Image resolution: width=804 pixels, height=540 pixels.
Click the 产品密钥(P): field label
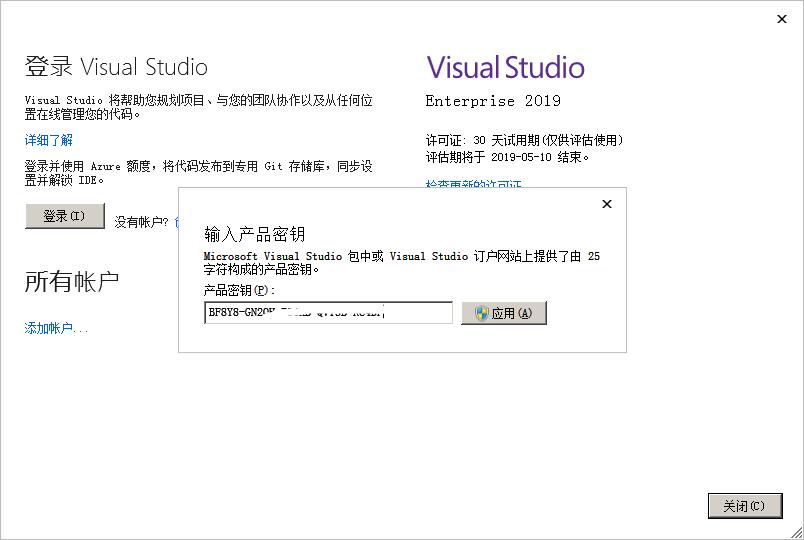tap(239, 291)
